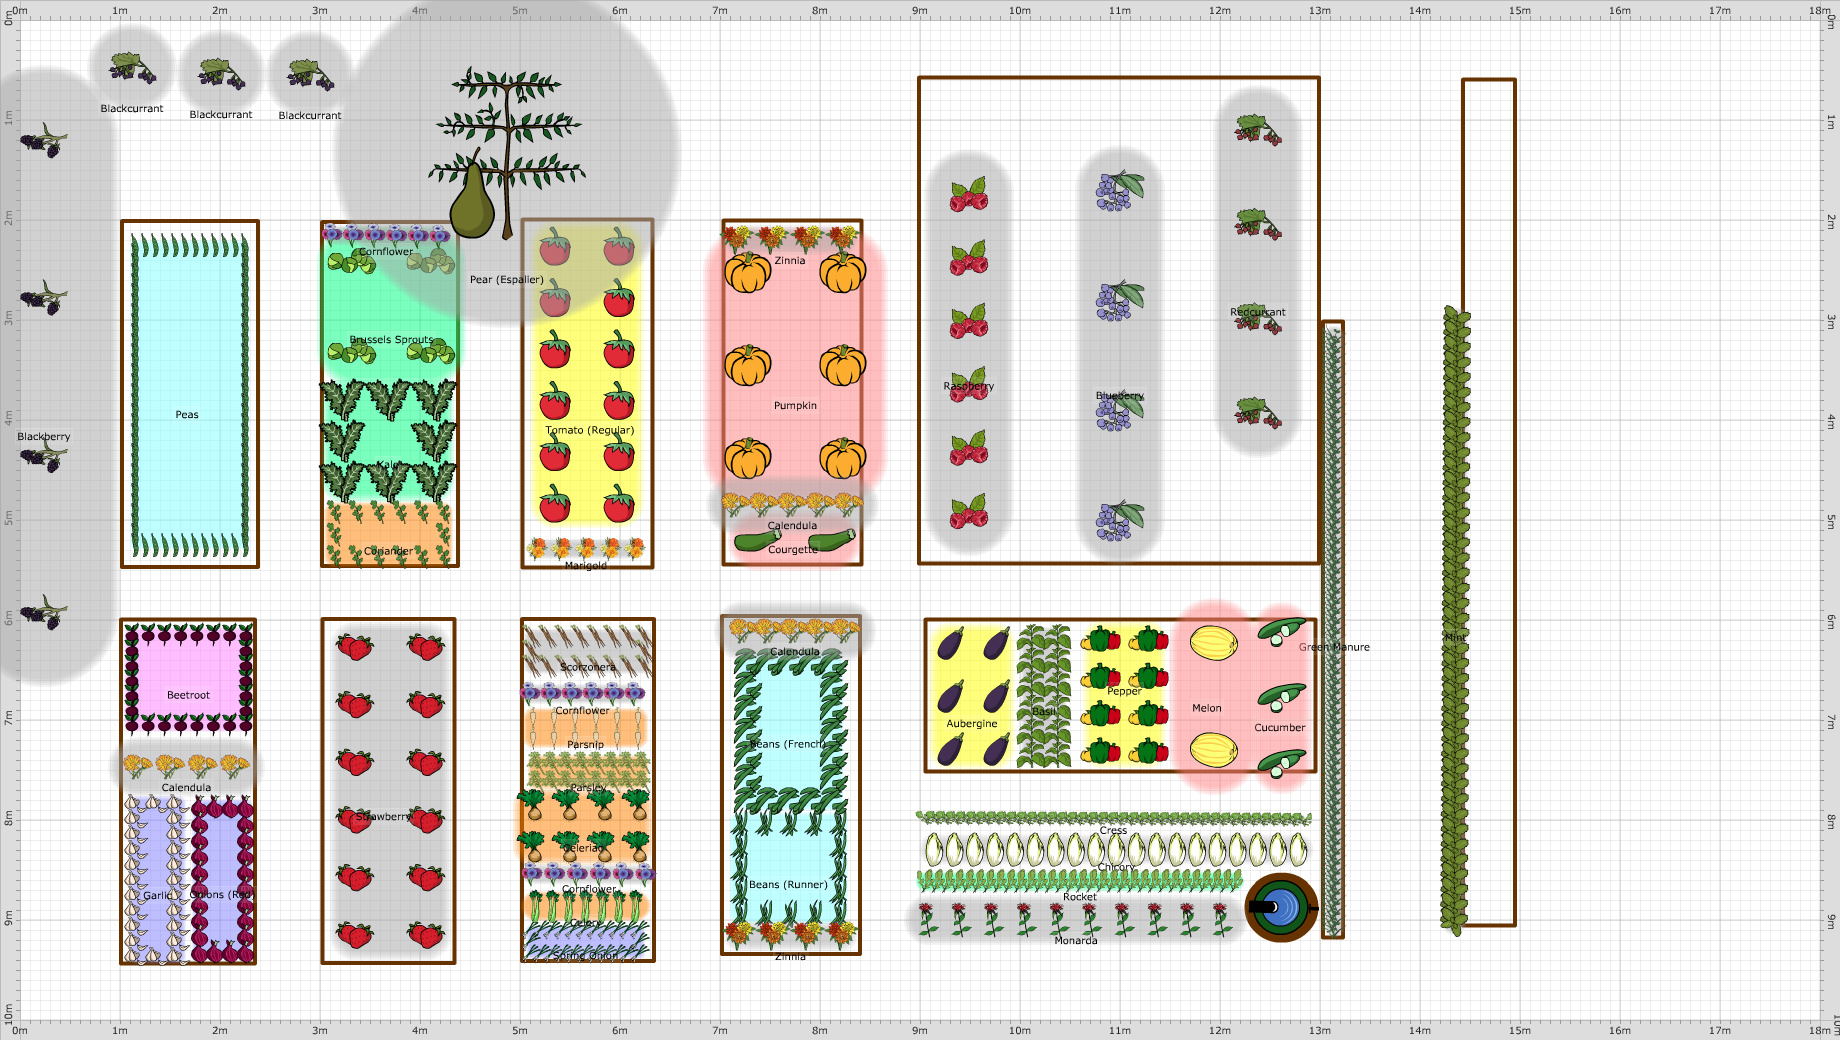Image resolution: width=1840 pixels, height=1040 pixels.
Task: Click the Cress row label
Action: click(1113, 831)
